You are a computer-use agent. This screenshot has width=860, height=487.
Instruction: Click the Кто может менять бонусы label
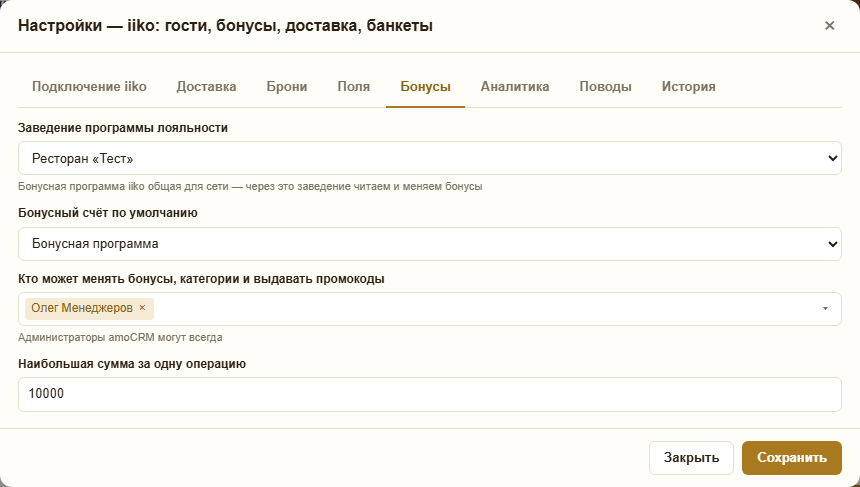(x=201, y=279)
